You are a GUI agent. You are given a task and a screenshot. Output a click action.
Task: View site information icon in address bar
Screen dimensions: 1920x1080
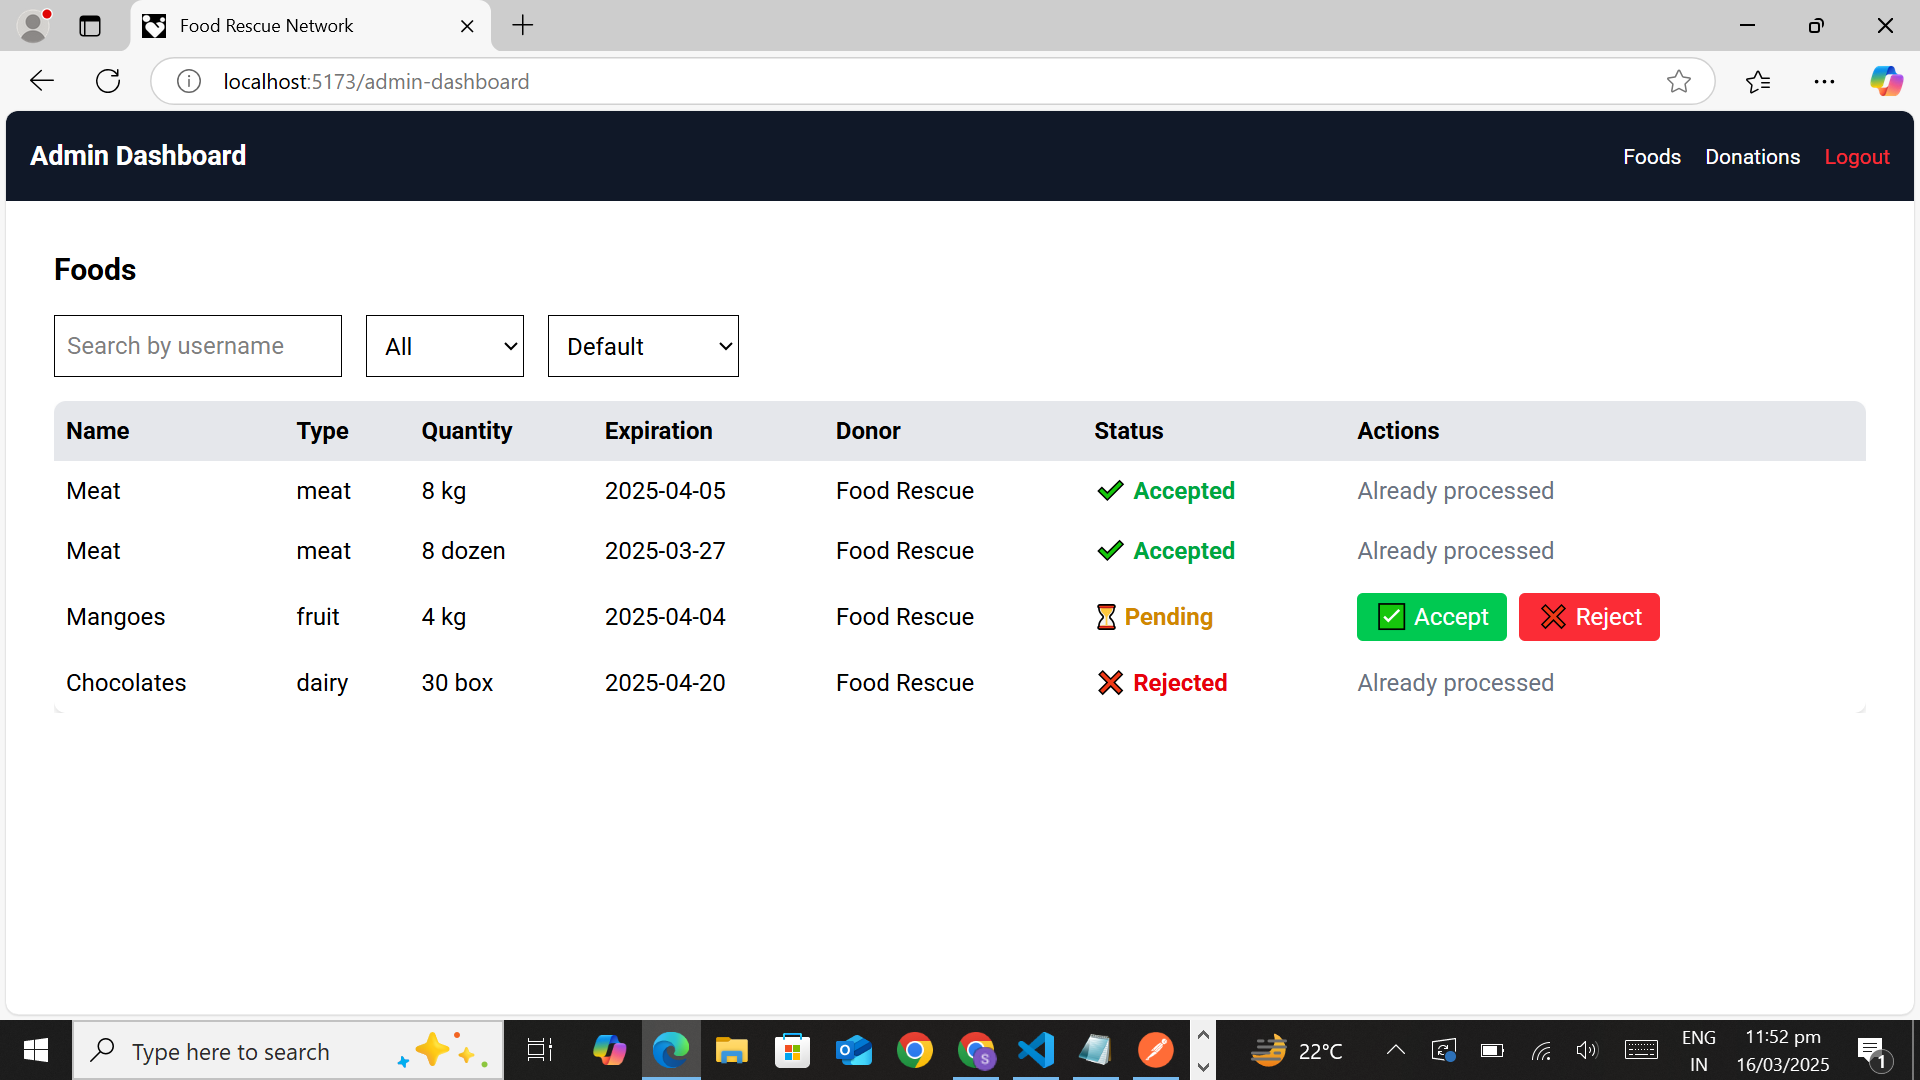[x=189, y=81]
